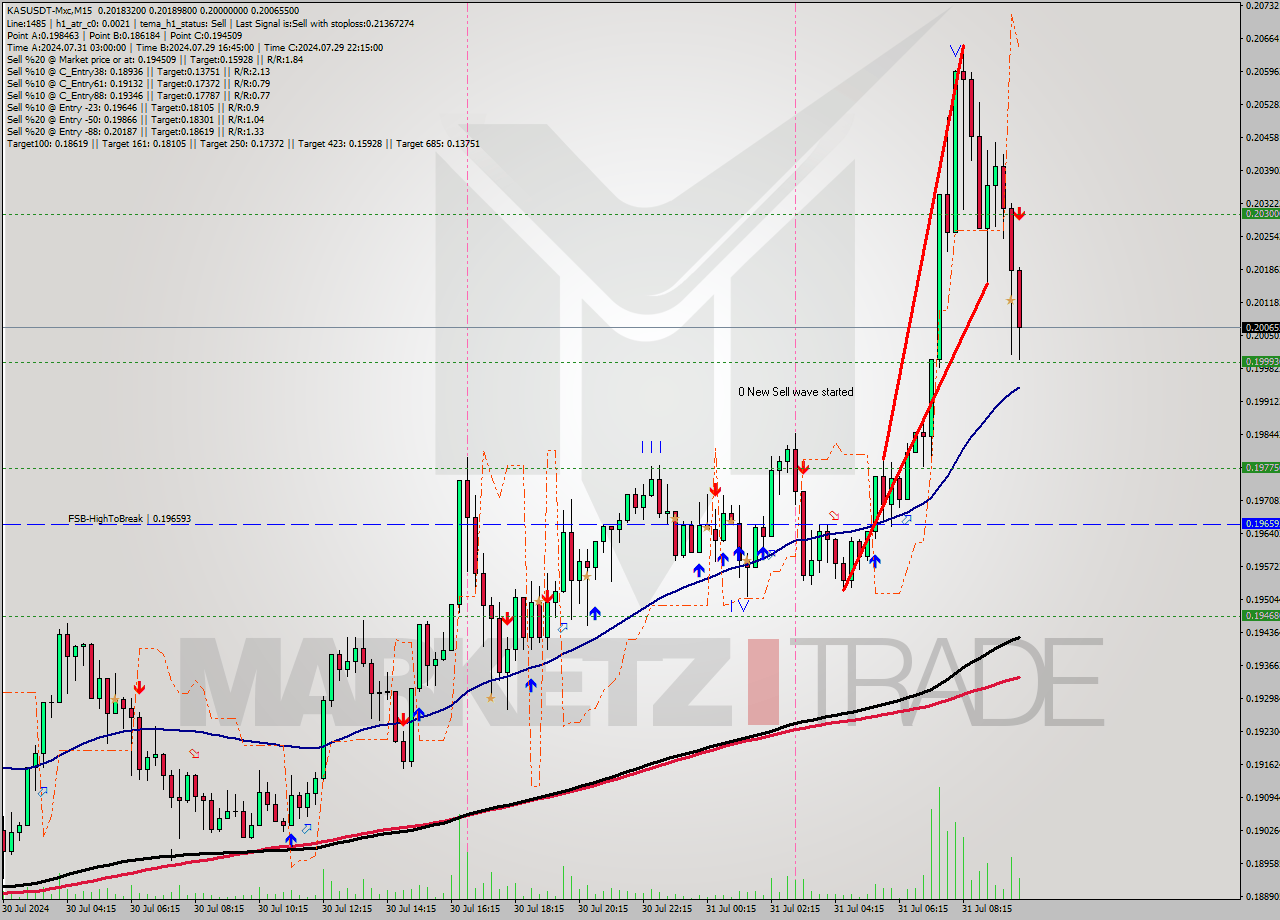Click the KASUSDT-Mxc,M15 symbol title line

point(152,10)
